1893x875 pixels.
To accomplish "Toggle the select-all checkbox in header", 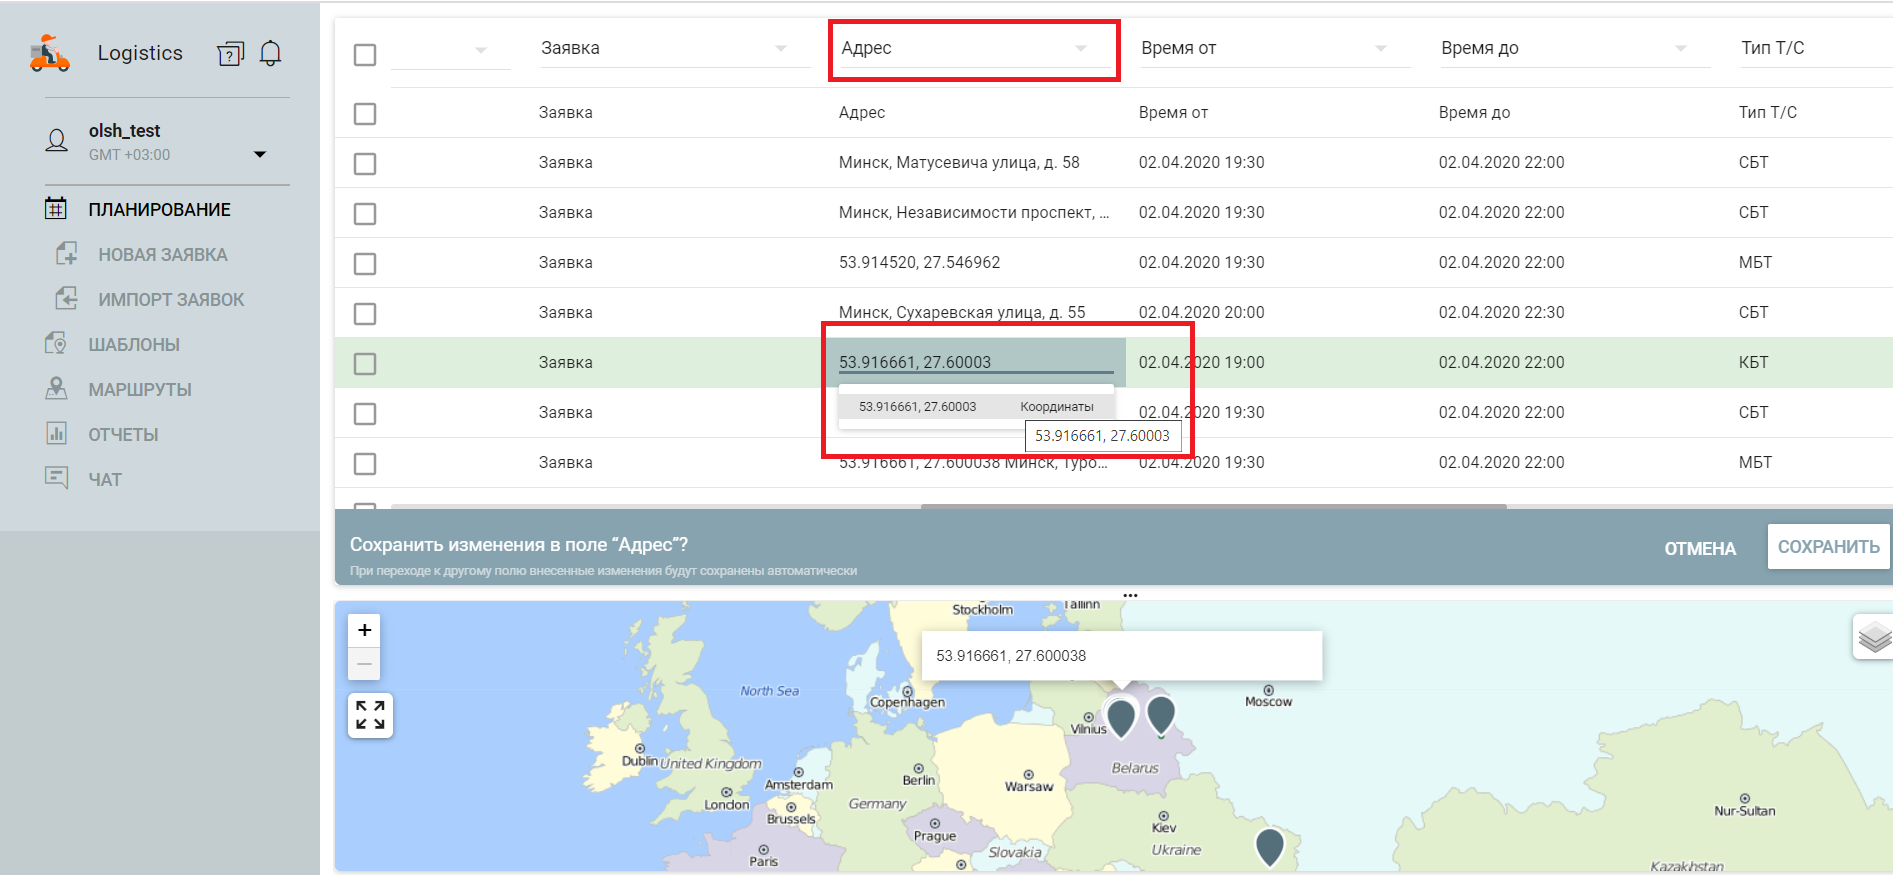I will pos(365,55).
